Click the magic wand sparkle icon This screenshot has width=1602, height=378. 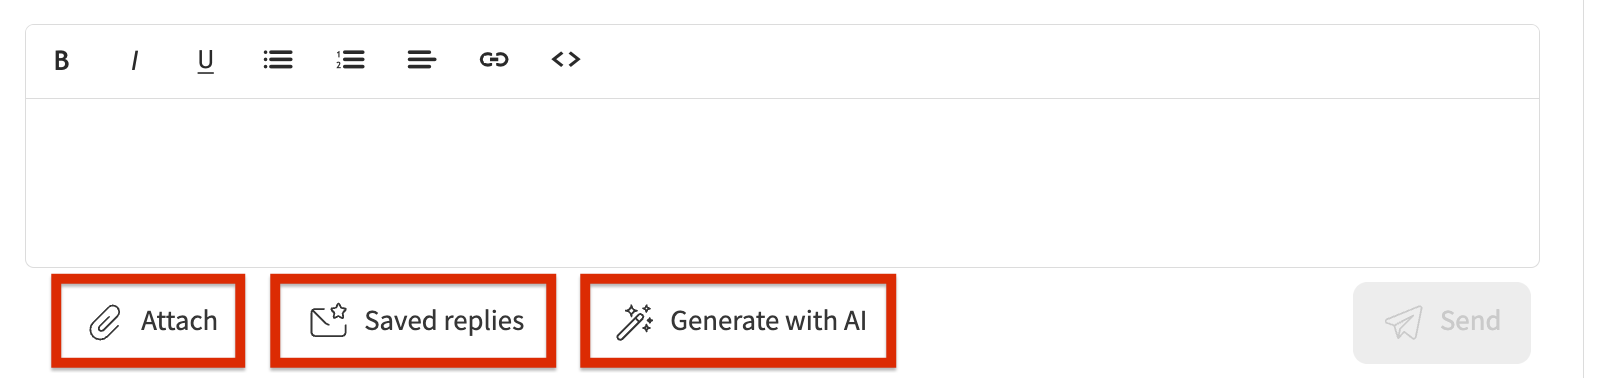pos(634,322)
